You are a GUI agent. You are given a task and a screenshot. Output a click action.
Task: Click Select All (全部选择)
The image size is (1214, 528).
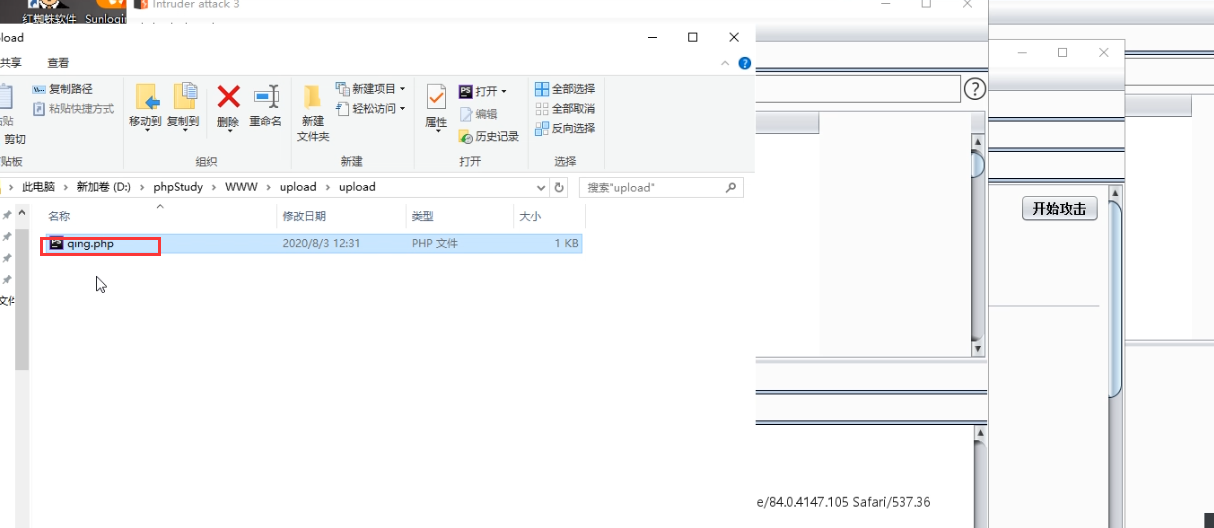click(x=565, y=89)
